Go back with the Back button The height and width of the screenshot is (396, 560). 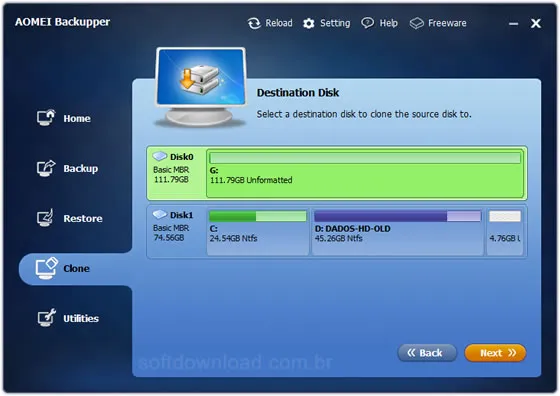click(x=427, y=353)
